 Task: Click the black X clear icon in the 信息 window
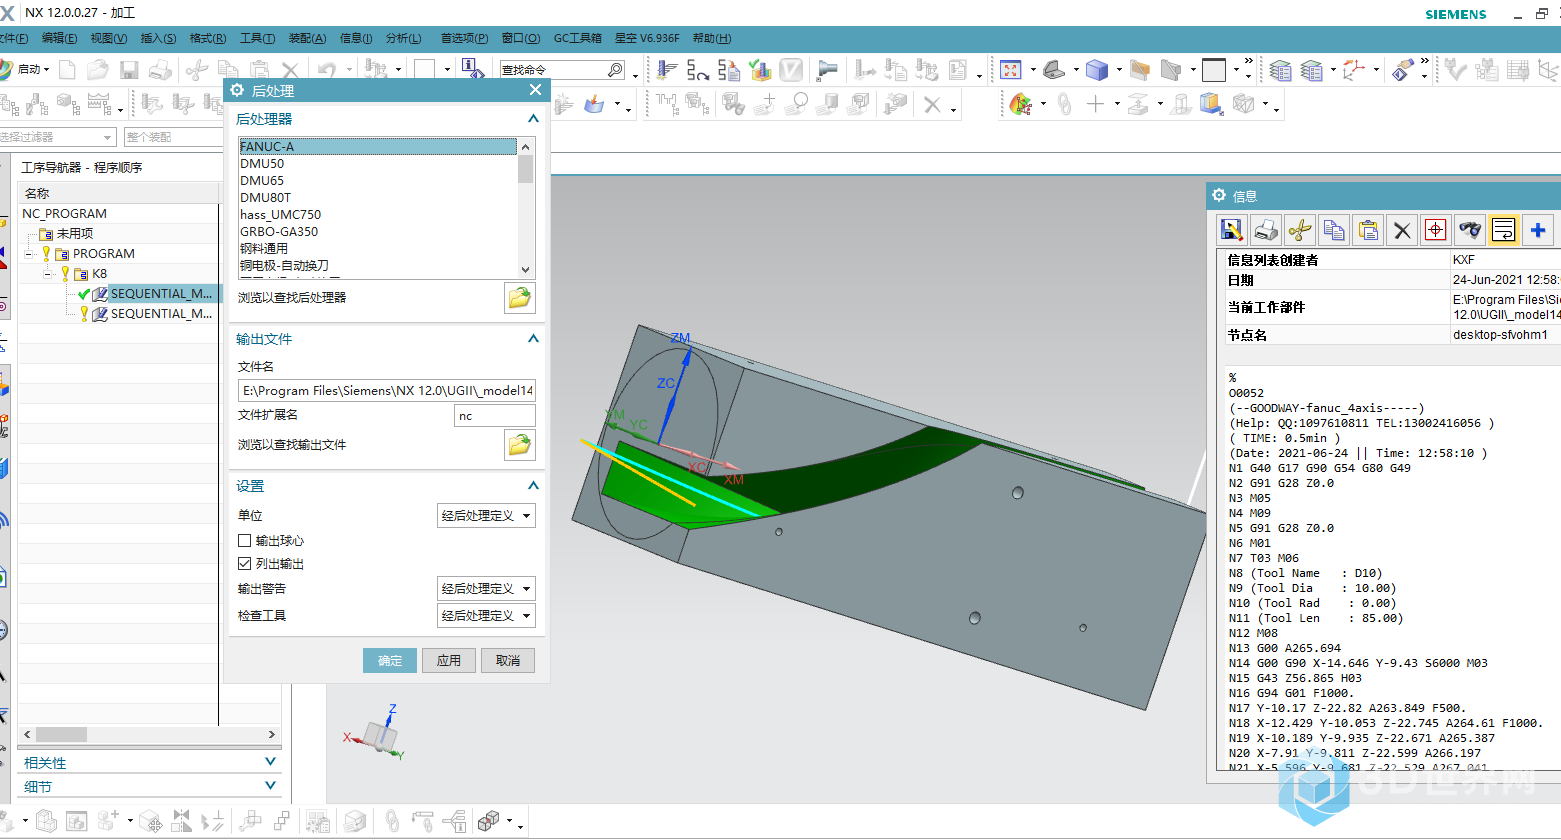click(x=1402, y=230)
